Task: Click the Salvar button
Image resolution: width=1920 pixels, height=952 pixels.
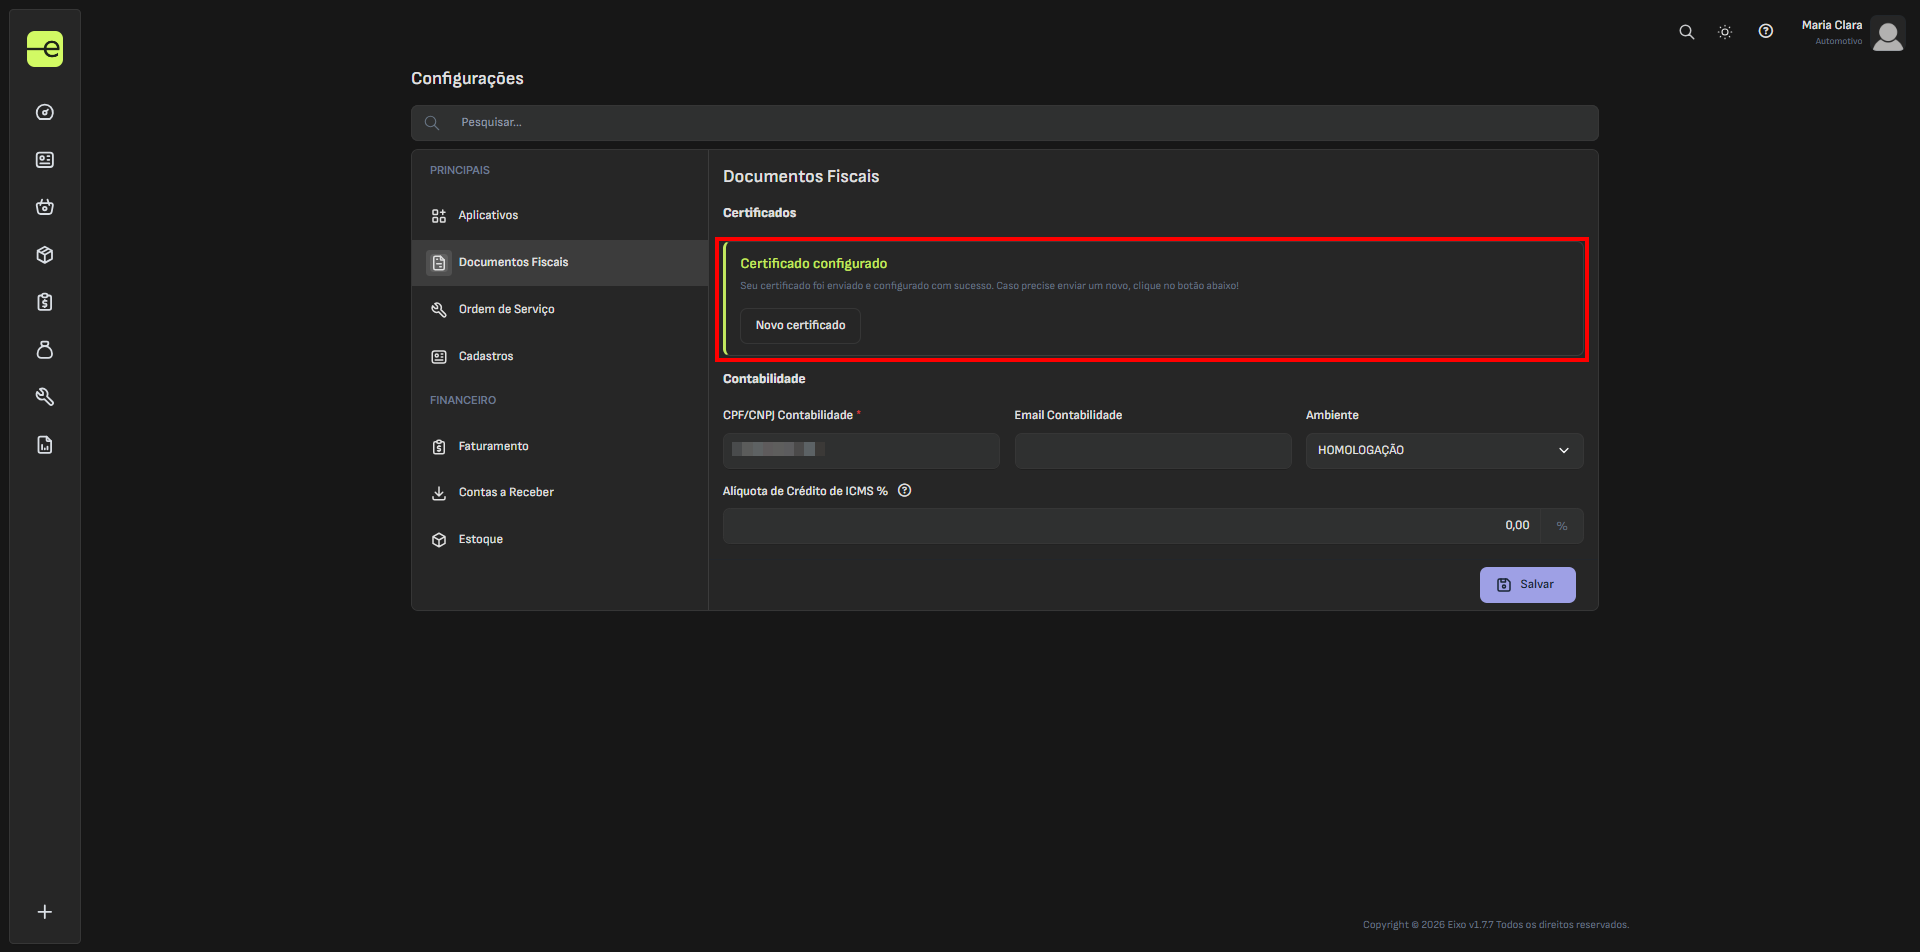Action: pyautogui.click(x=1527, y=585)
